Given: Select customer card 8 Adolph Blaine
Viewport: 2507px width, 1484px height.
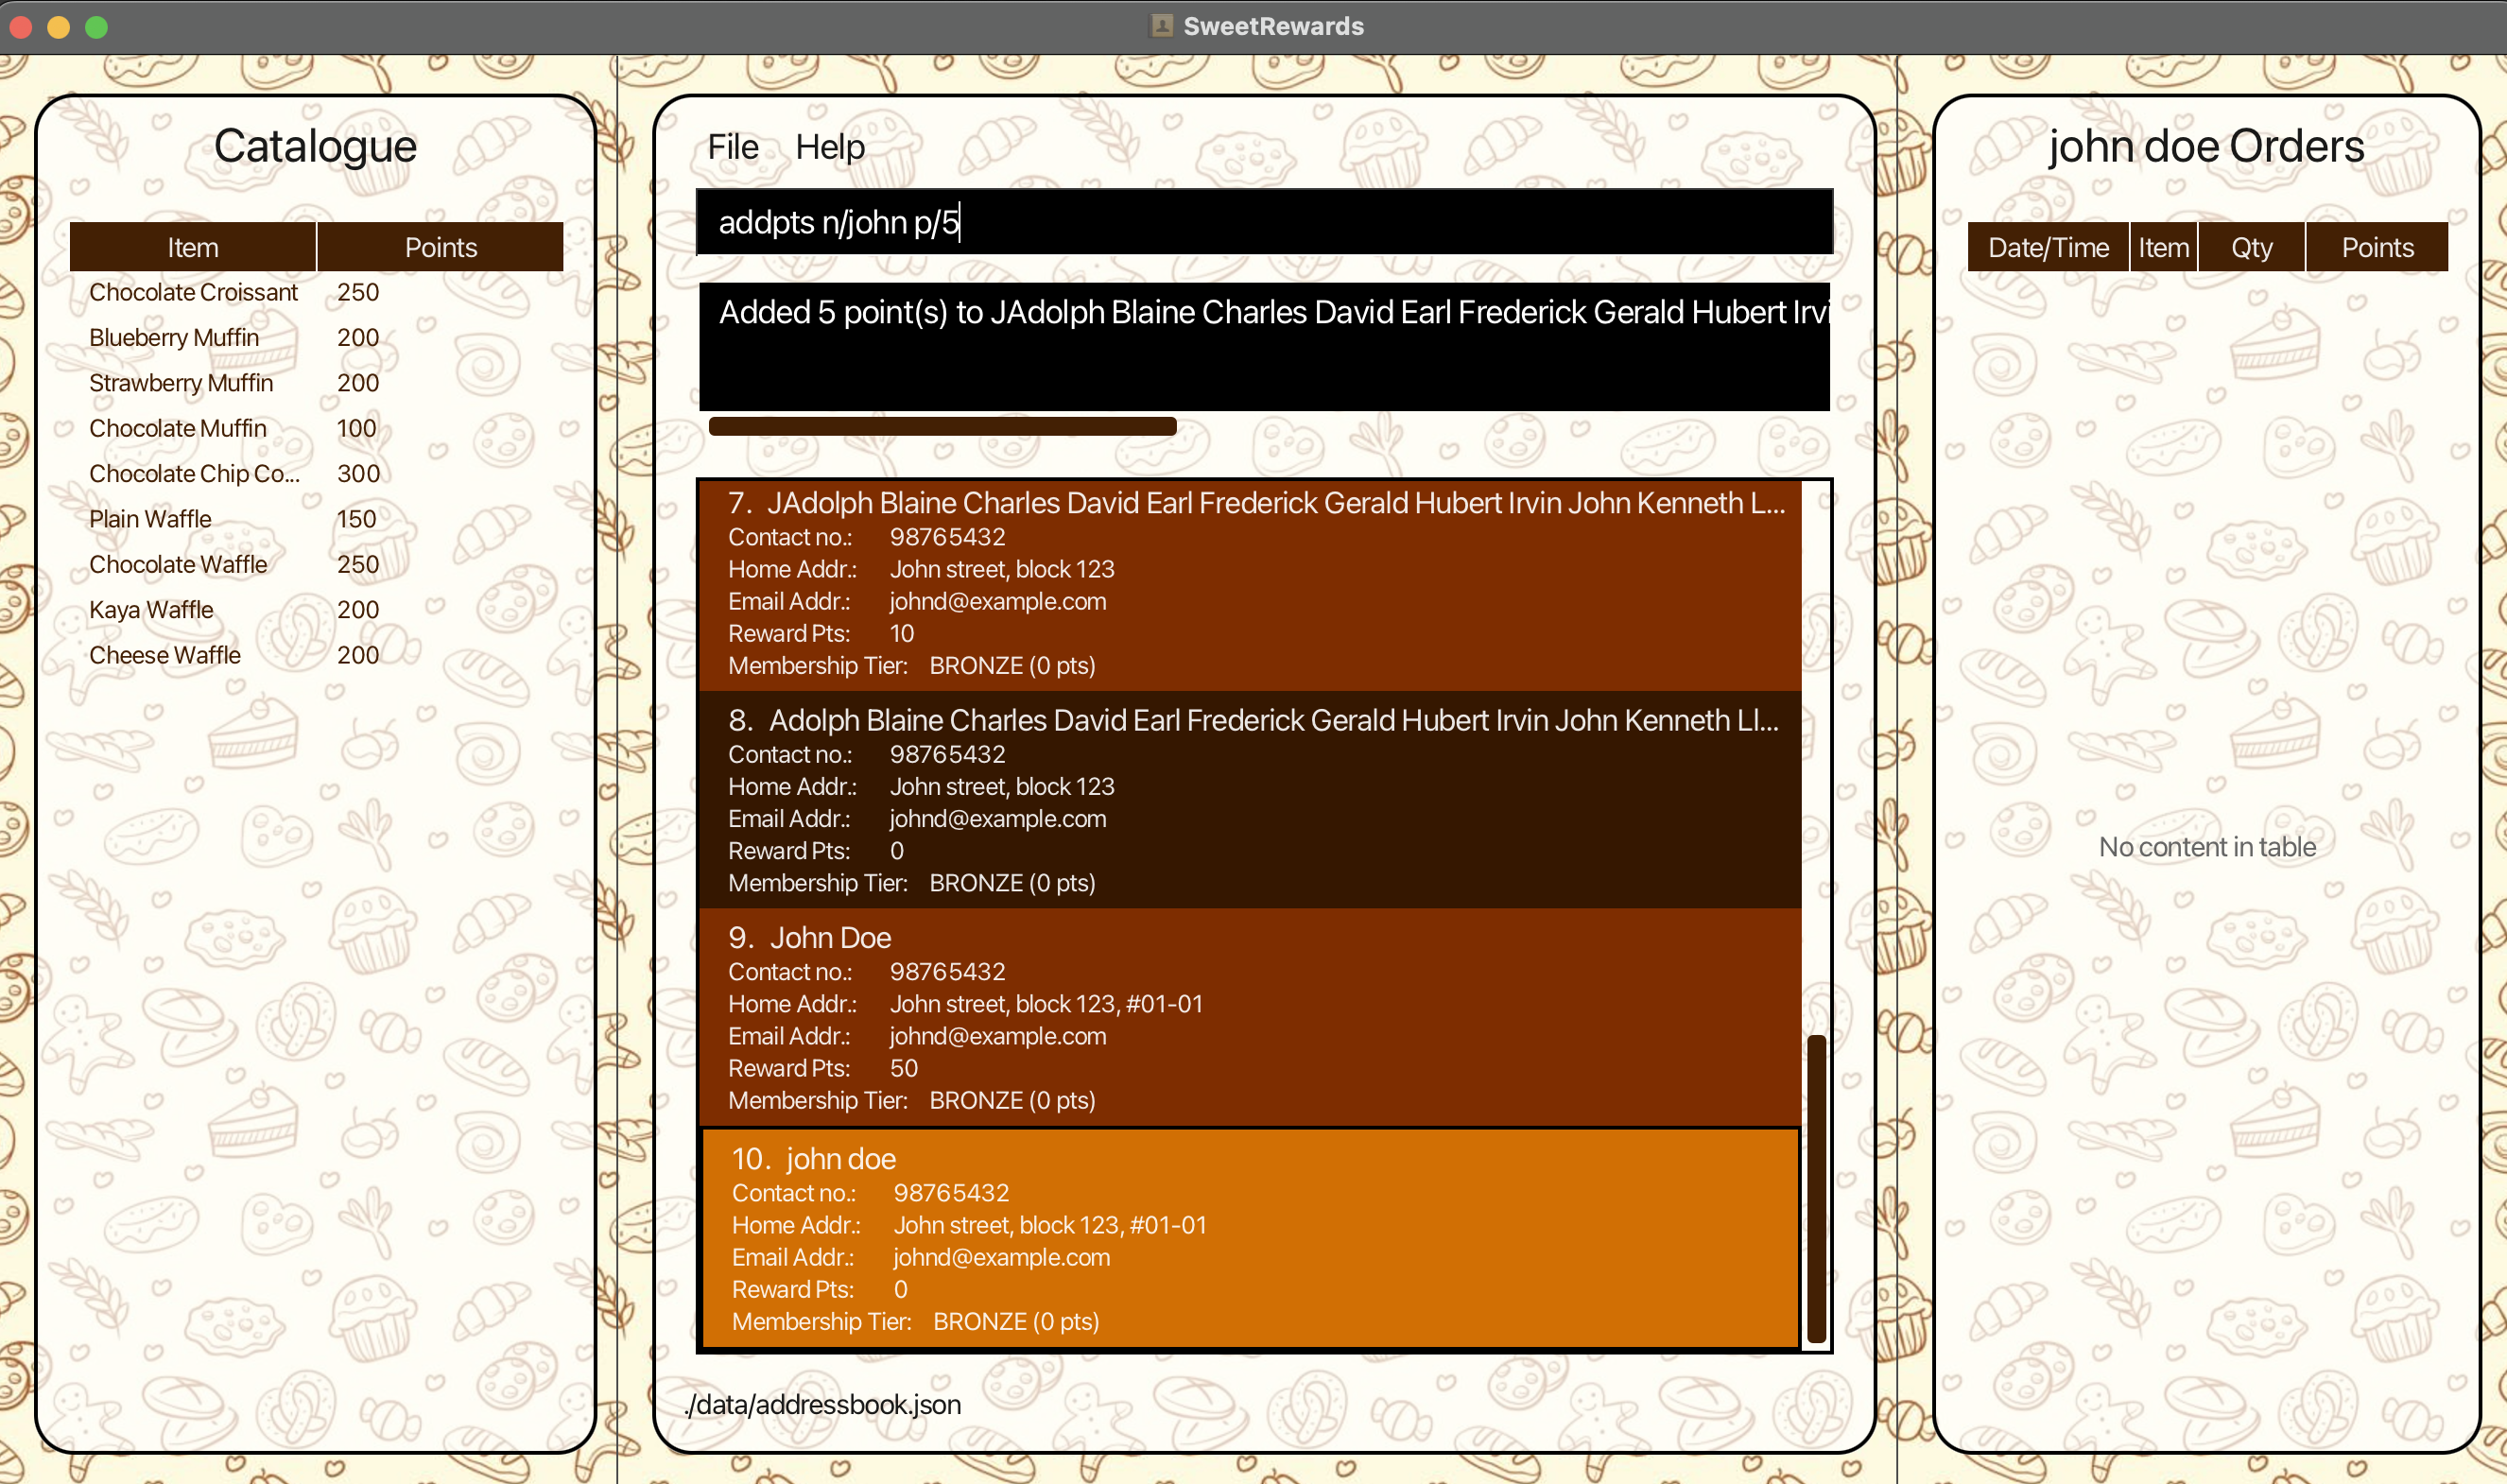Looking at the screenshot, I should pos(1249,800).
